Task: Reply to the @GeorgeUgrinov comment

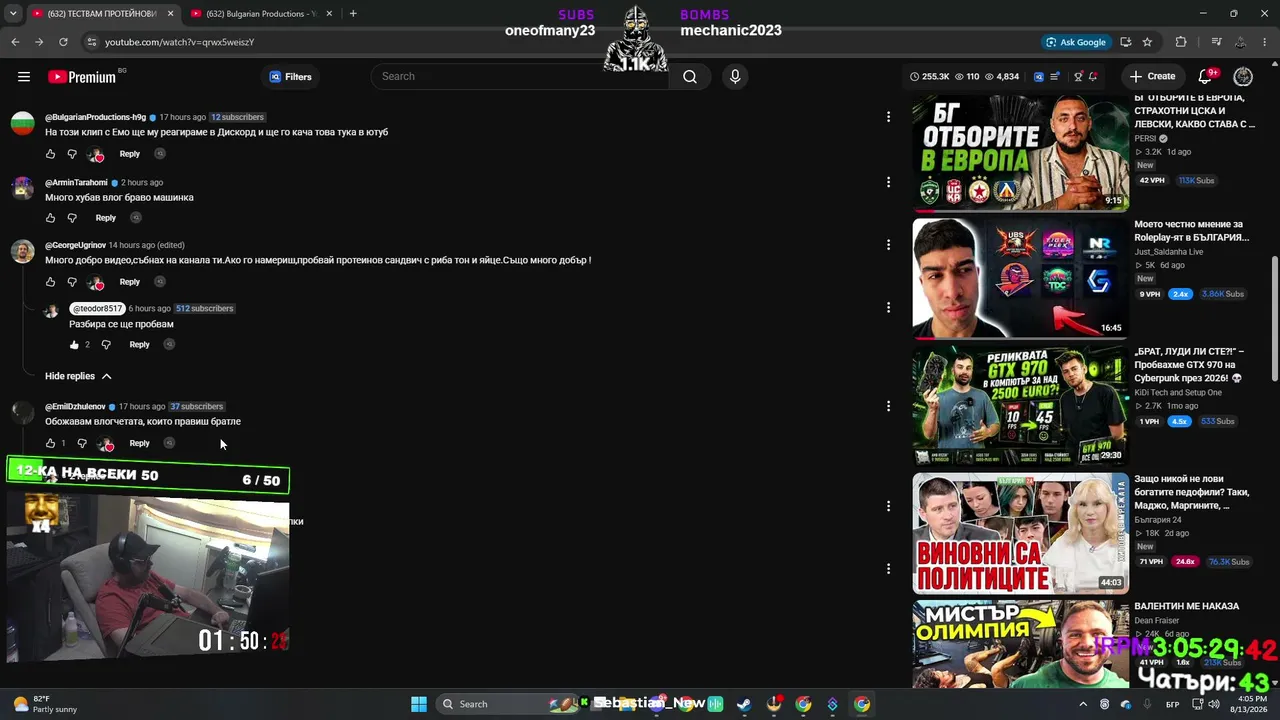Action: point(130,282)
